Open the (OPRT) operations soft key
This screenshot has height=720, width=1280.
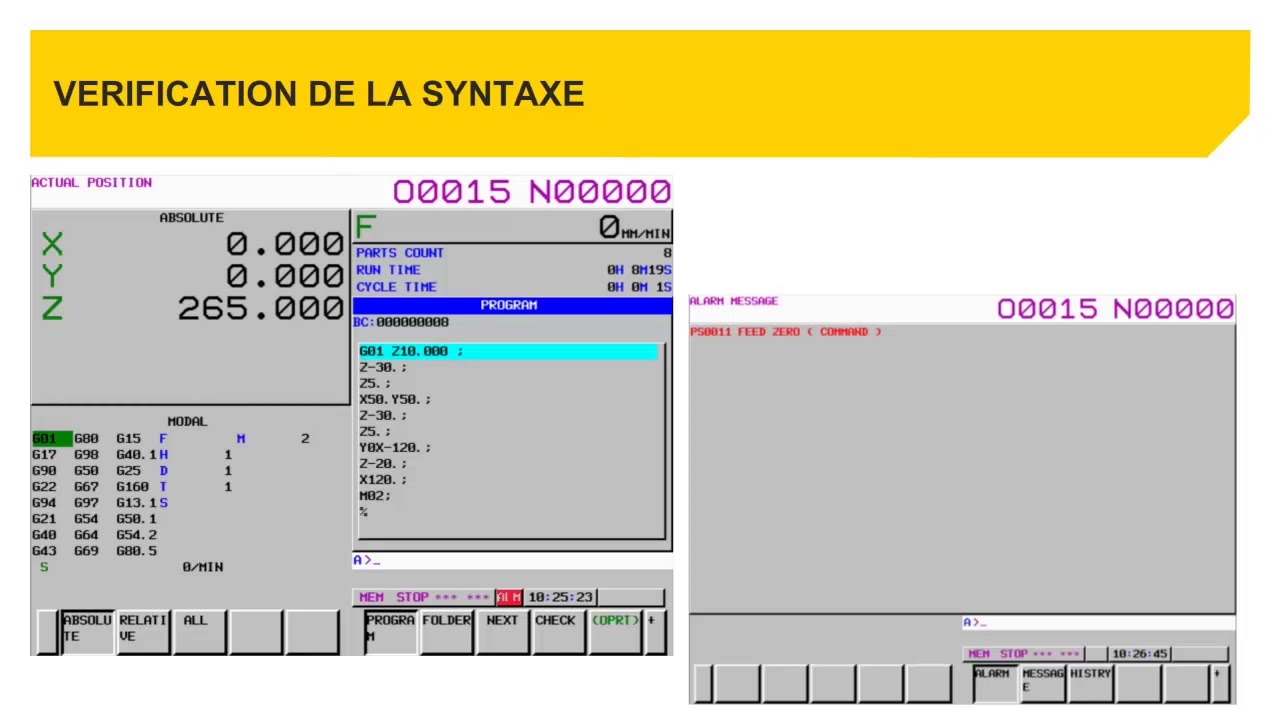[x=615, y=632]
